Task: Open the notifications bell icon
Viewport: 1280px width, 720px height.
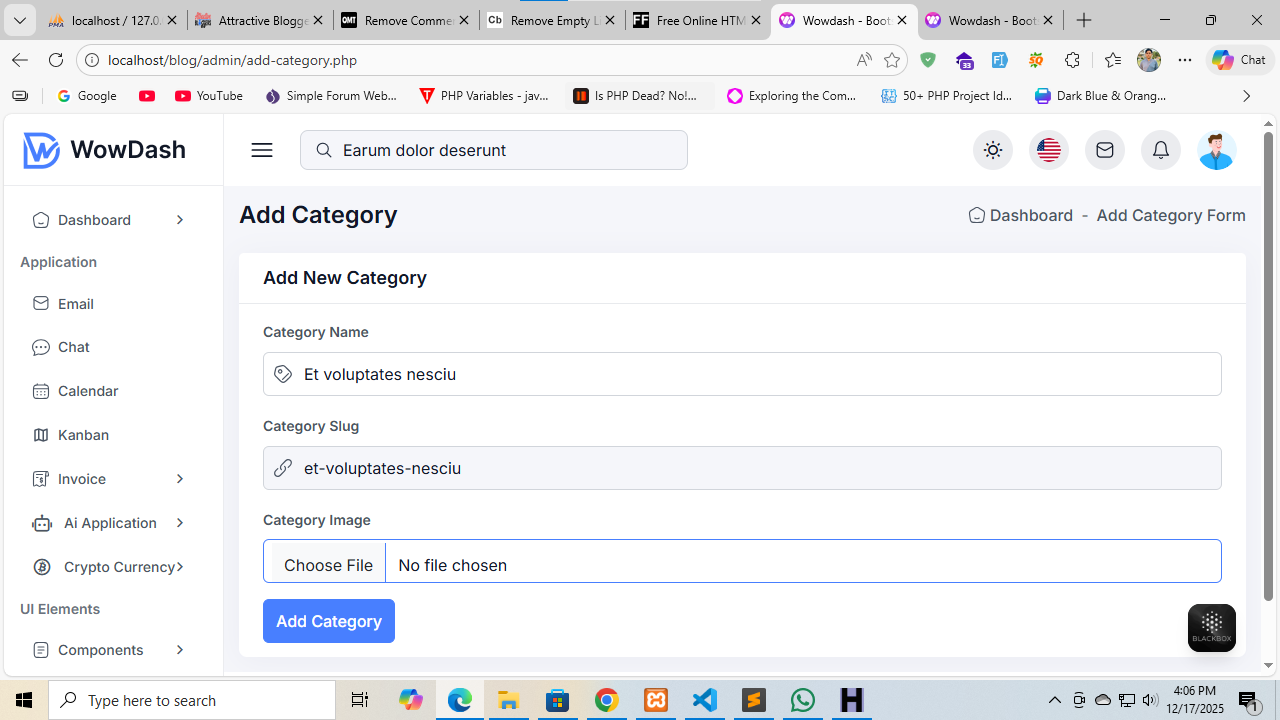Action: pos(1160,150)
